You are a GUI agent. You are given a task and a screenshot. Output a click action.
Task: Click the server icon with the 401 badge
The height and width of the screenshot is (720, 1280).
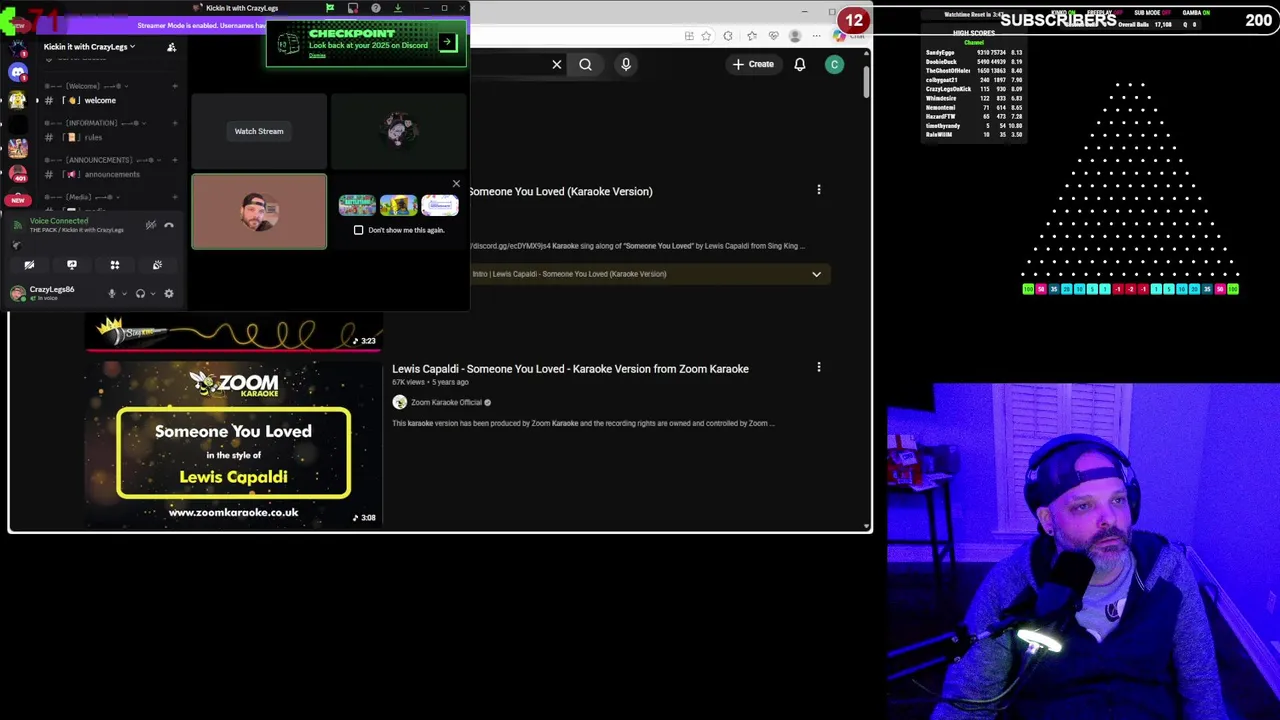[x=17, y=173]
